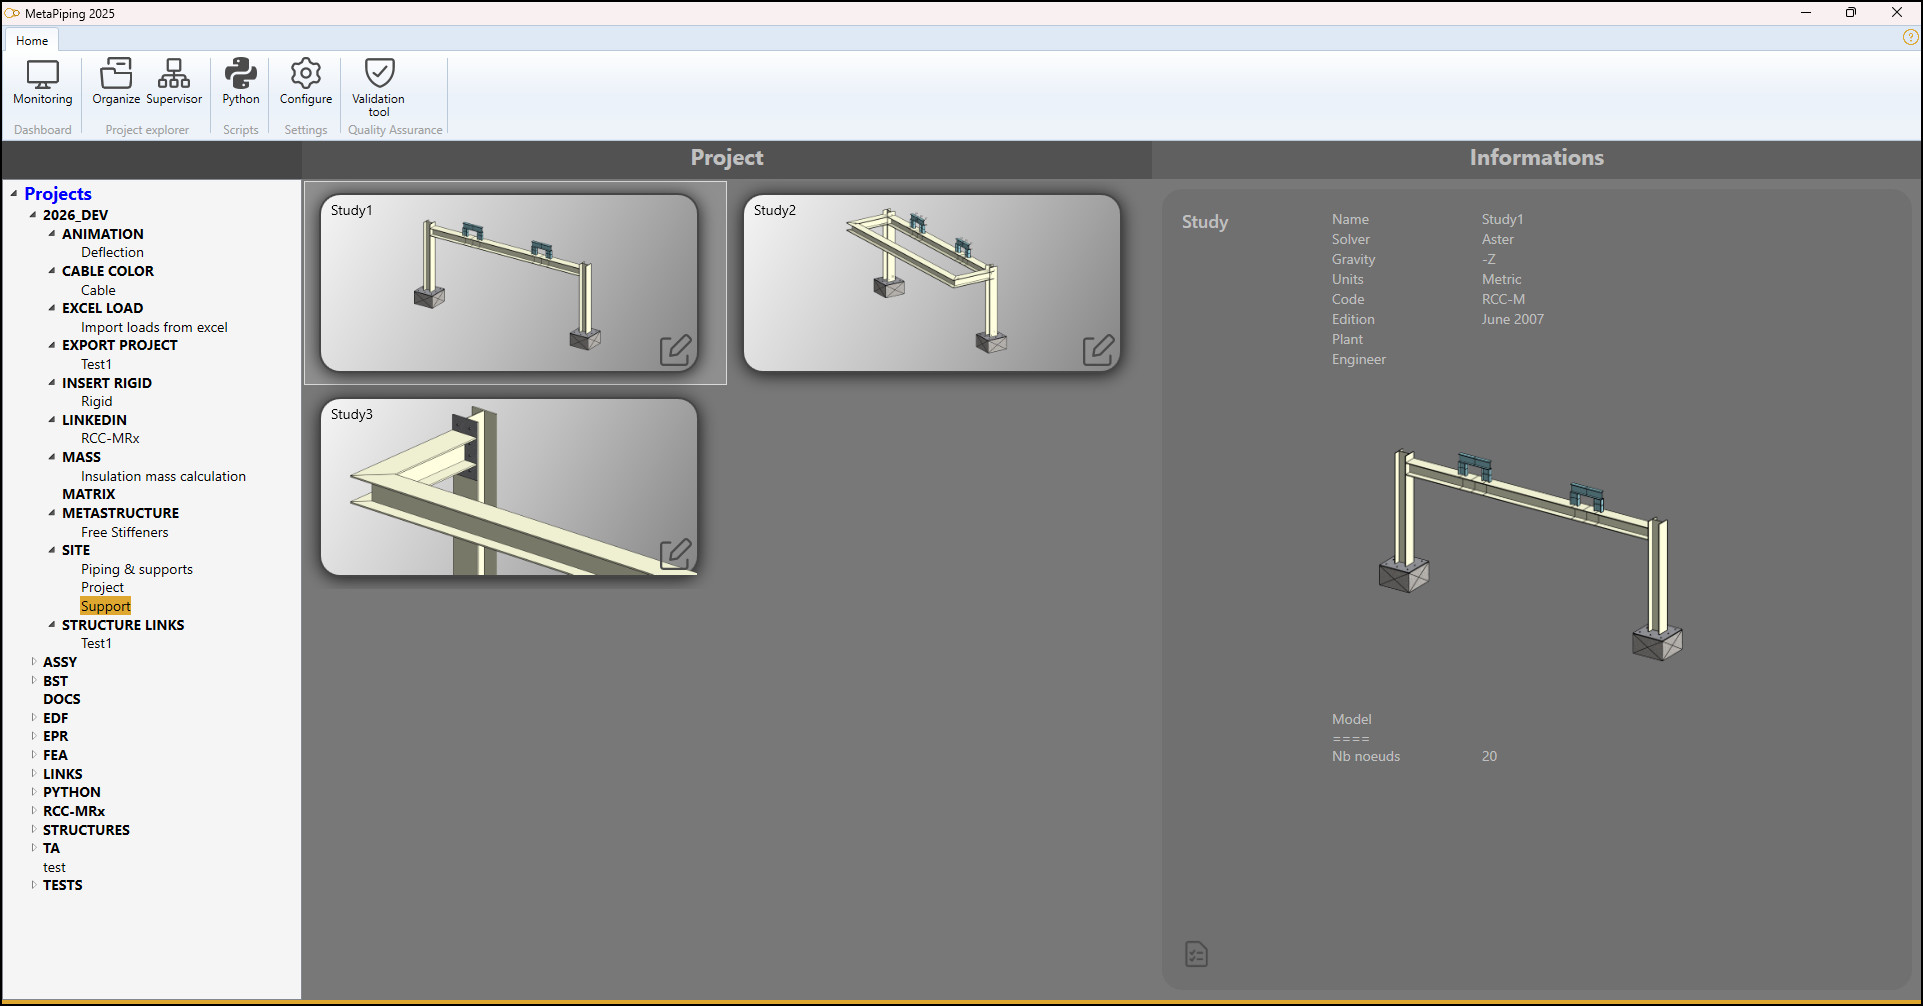1923x1006 pixels.
Task: Open the Monitoring dashboard
Action: click(x=42, y=82)
